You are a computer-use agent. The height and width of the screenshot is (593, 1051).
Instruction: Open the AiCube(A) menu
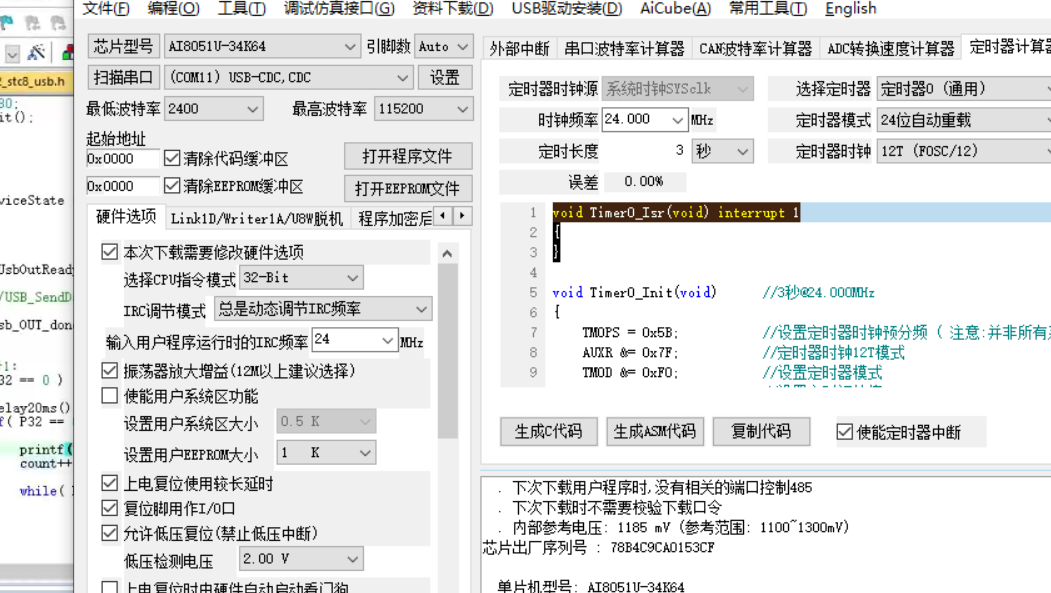pos(676,9)
